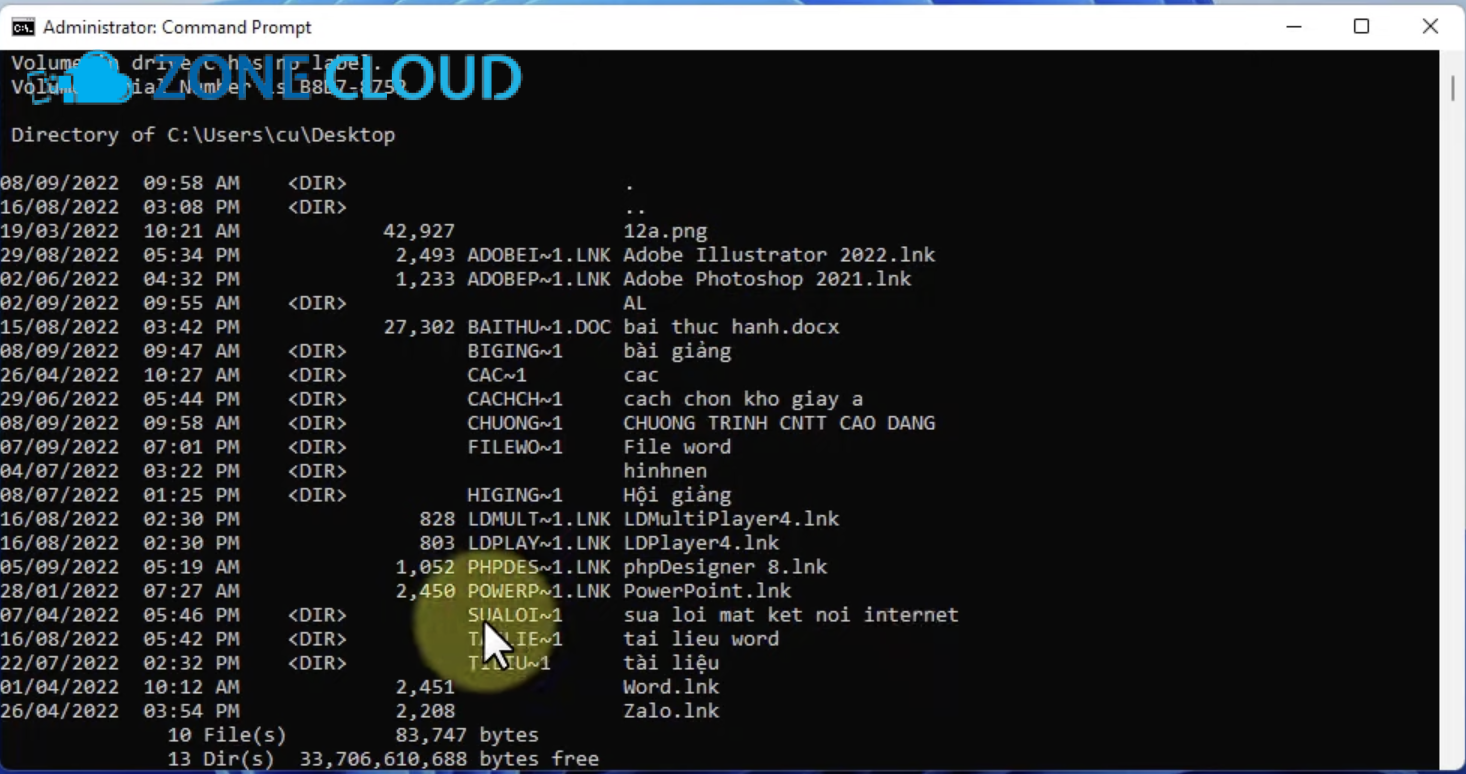Click the date 05/09/2022
Screen dimensions: 1466x774
tap(60, 567)
